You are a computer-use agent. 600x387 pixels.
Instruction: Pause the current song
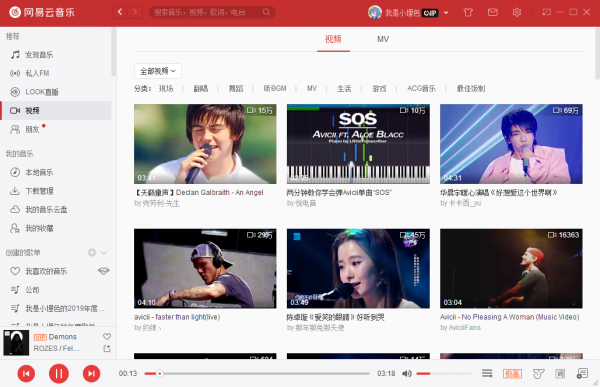59,374
